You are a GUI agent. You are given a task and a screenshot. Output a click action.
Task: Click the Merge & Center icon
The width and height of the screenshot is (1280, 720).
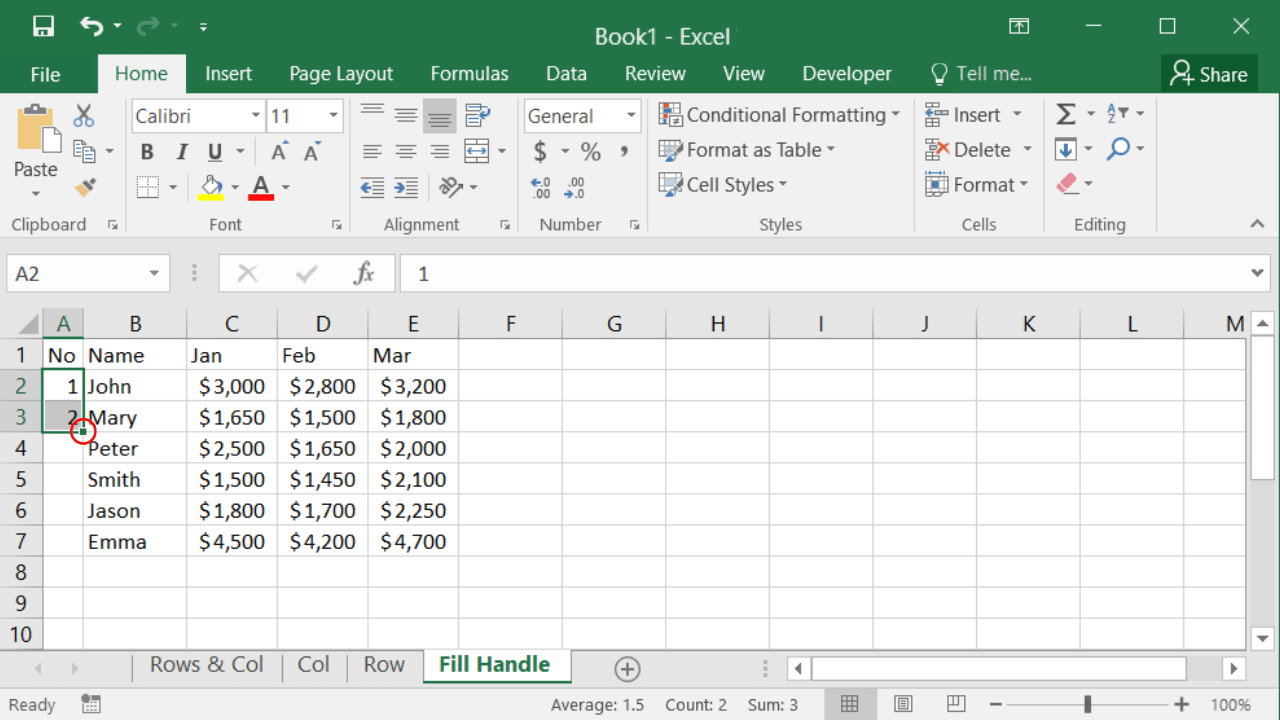pyautogui.click(x=477, y=152)
